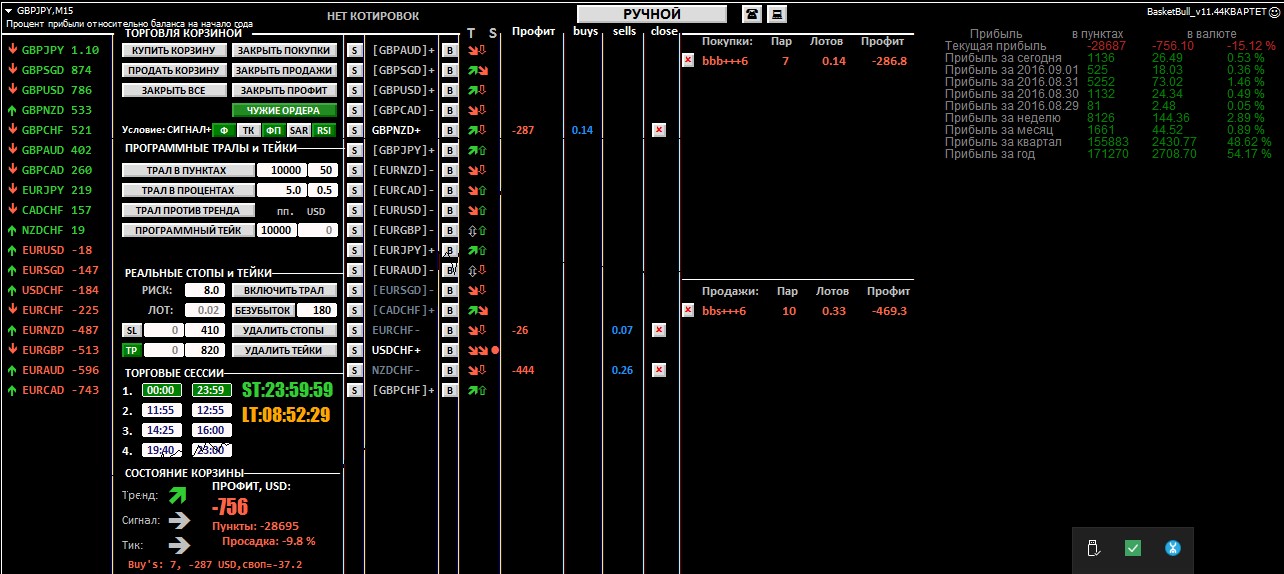Screen dimensions: 1284x574
Task: Close the bbs+++6 sells basket
Action: 687,310
